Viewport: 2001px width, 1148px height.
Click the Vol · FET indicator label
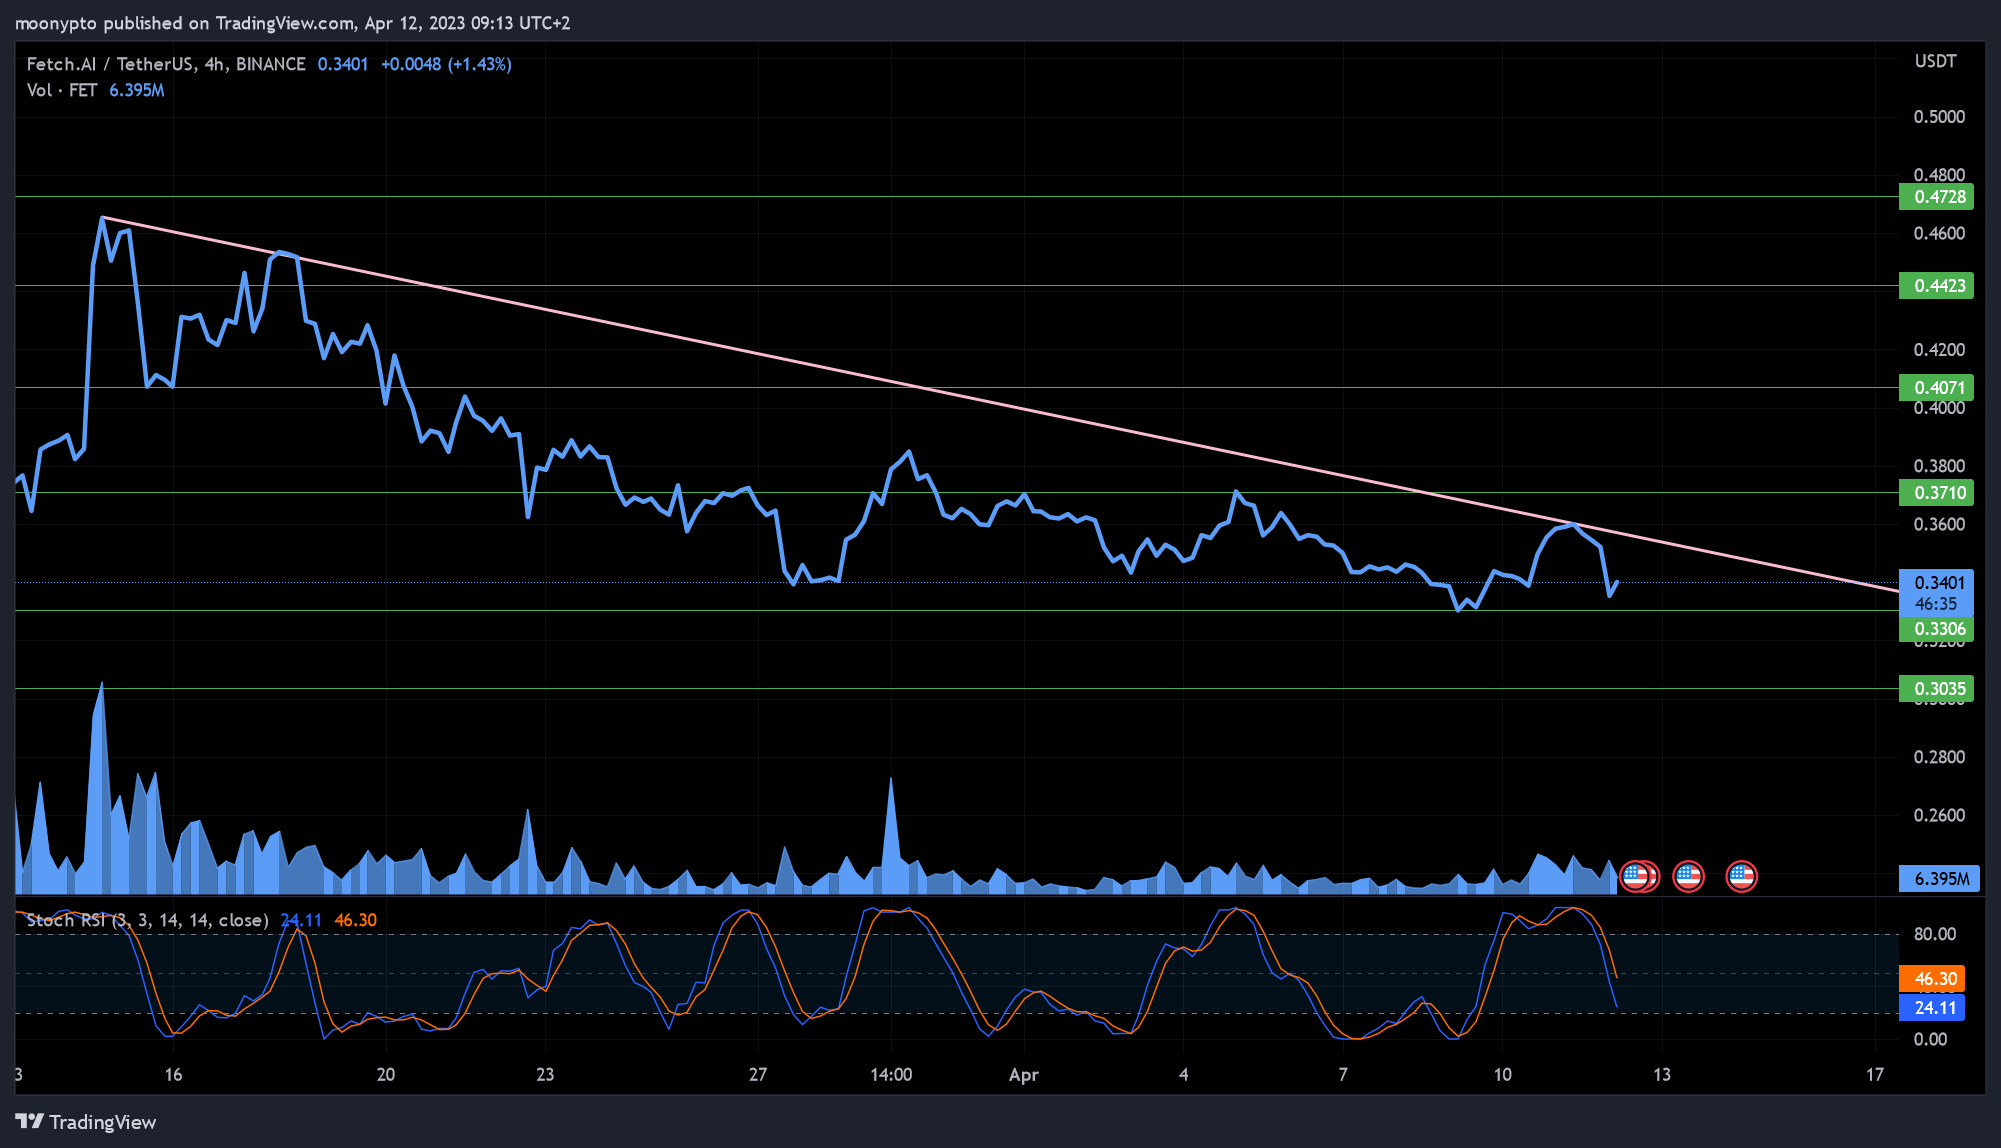62,90
